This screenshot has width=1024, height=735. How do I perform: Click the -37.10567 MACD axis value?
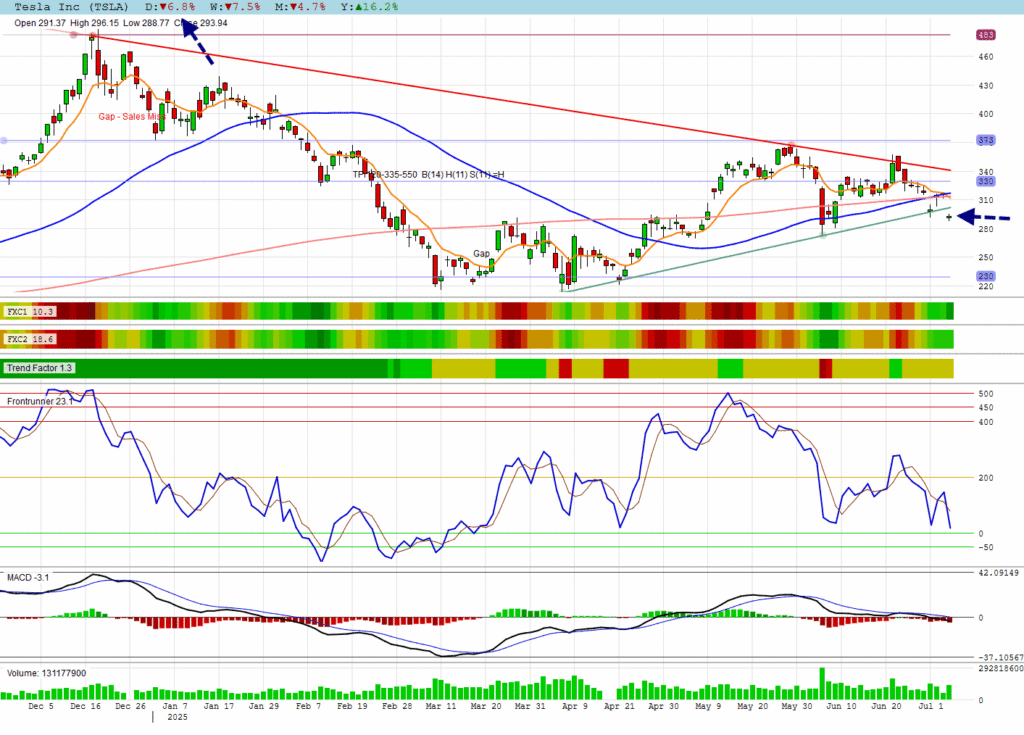pyautogui.click(x=1000, y=657)
